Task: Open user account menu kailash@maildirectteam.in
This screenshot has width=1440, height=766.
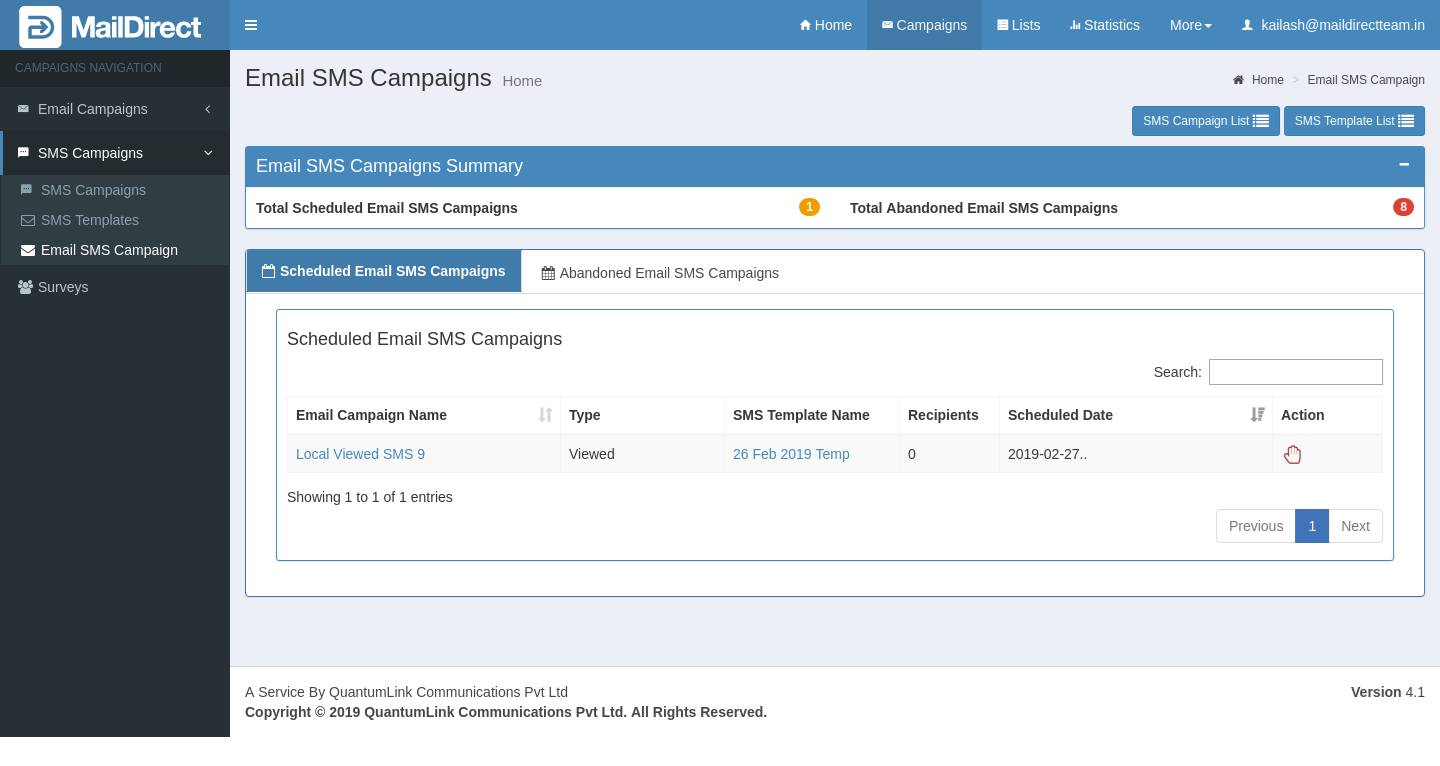Action: [x=1332, y=25]
